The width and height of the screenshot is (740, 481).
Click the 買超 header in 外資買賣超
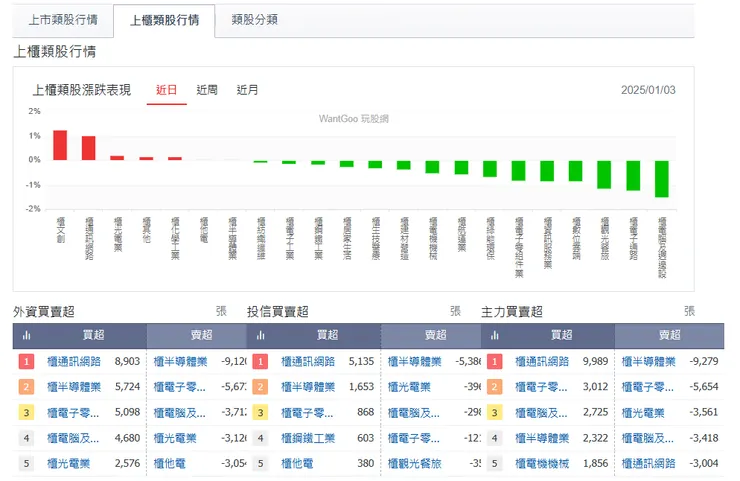pyautogui.click(x=93, y=335)
